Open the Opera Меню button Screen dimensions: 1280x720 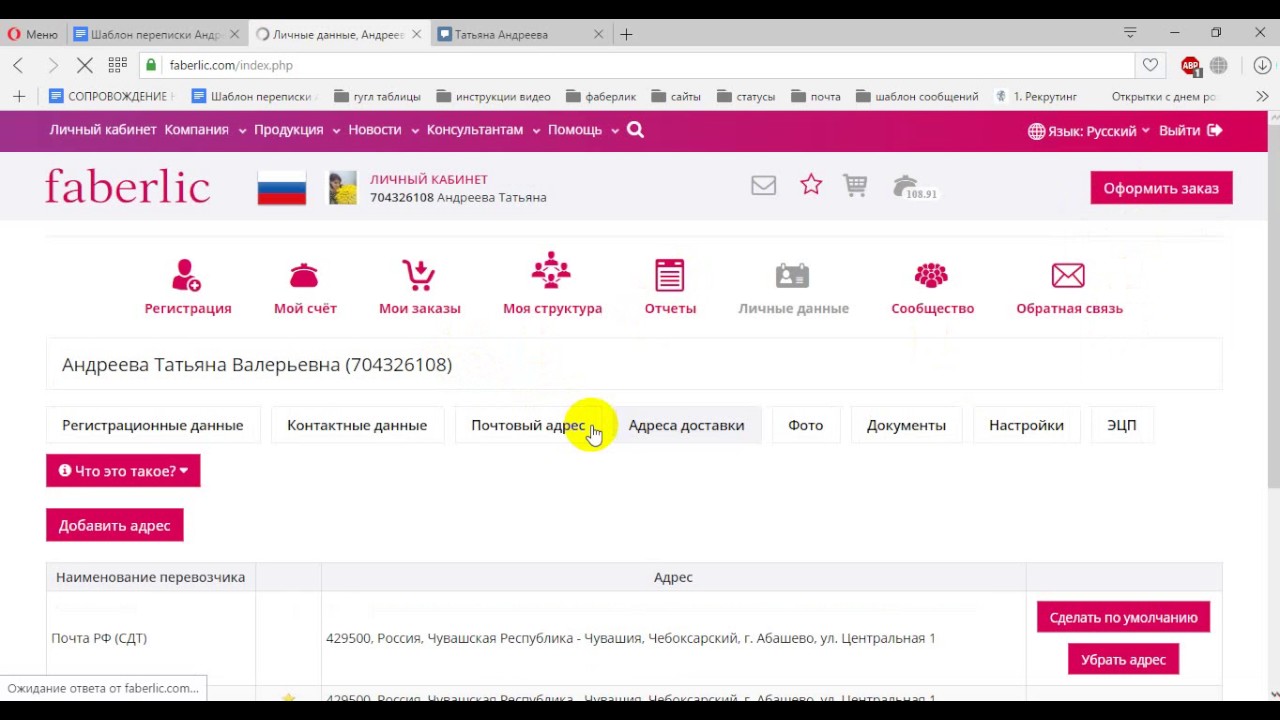[x=33, y=34]
